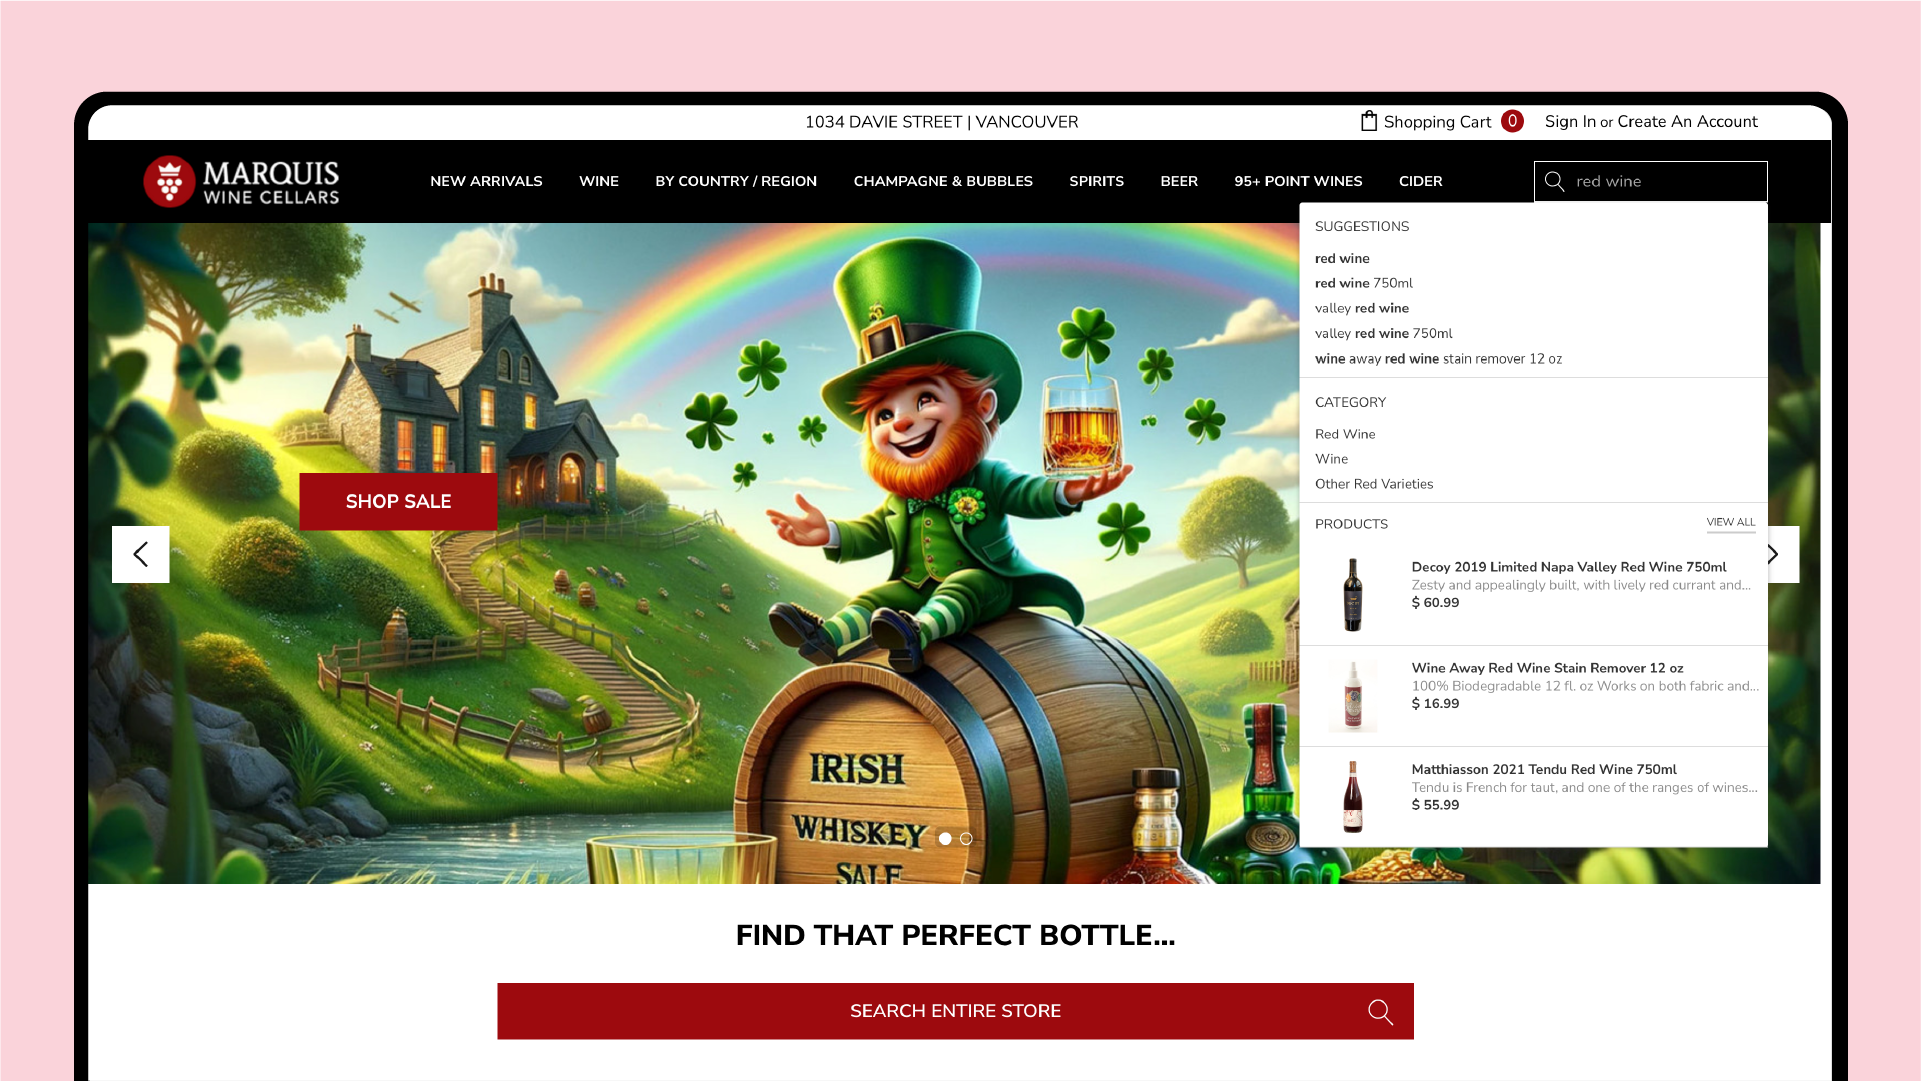The image size is (1921, 1081).
Task: Choose the 'red wine 750ml' suggestion
Action: (1363, 283)
